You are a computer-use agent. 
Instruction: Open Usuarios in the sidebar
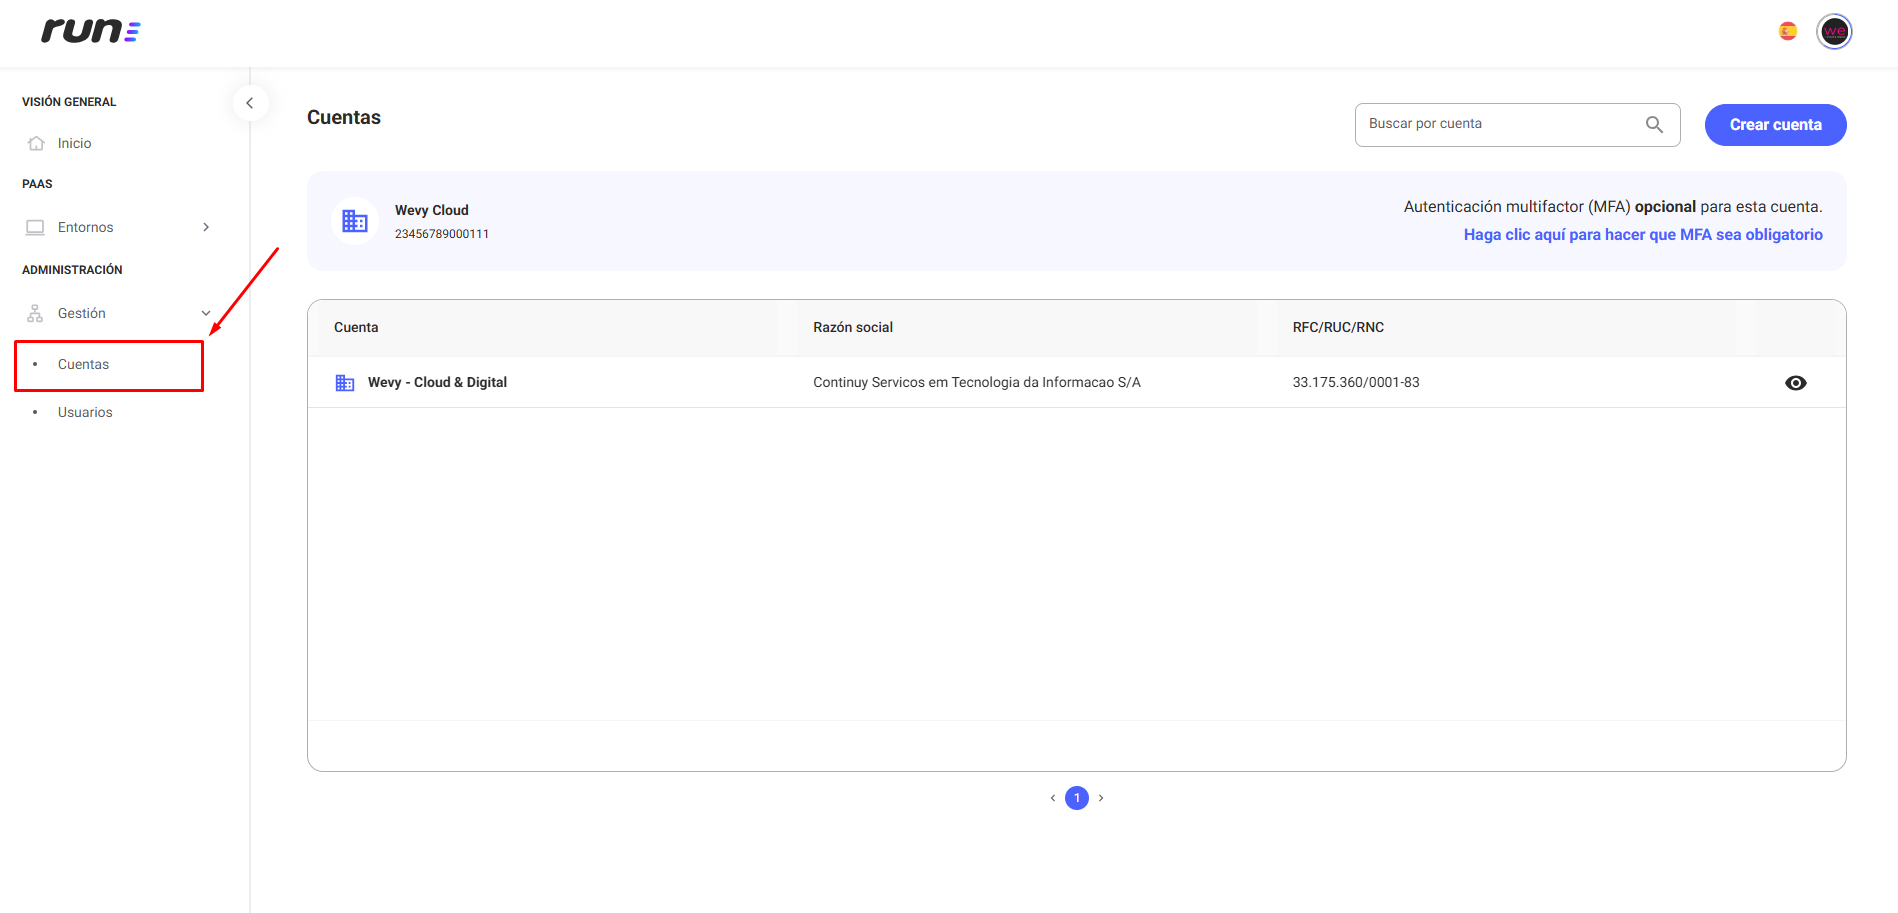[85, 412]
